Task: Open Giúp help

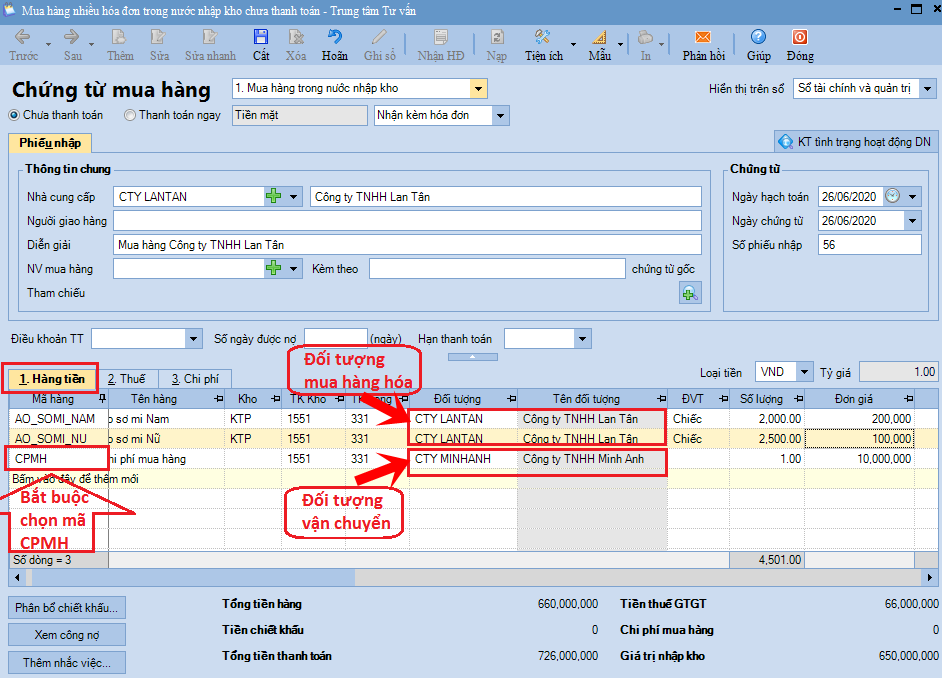Action: [x=758, y=45]
